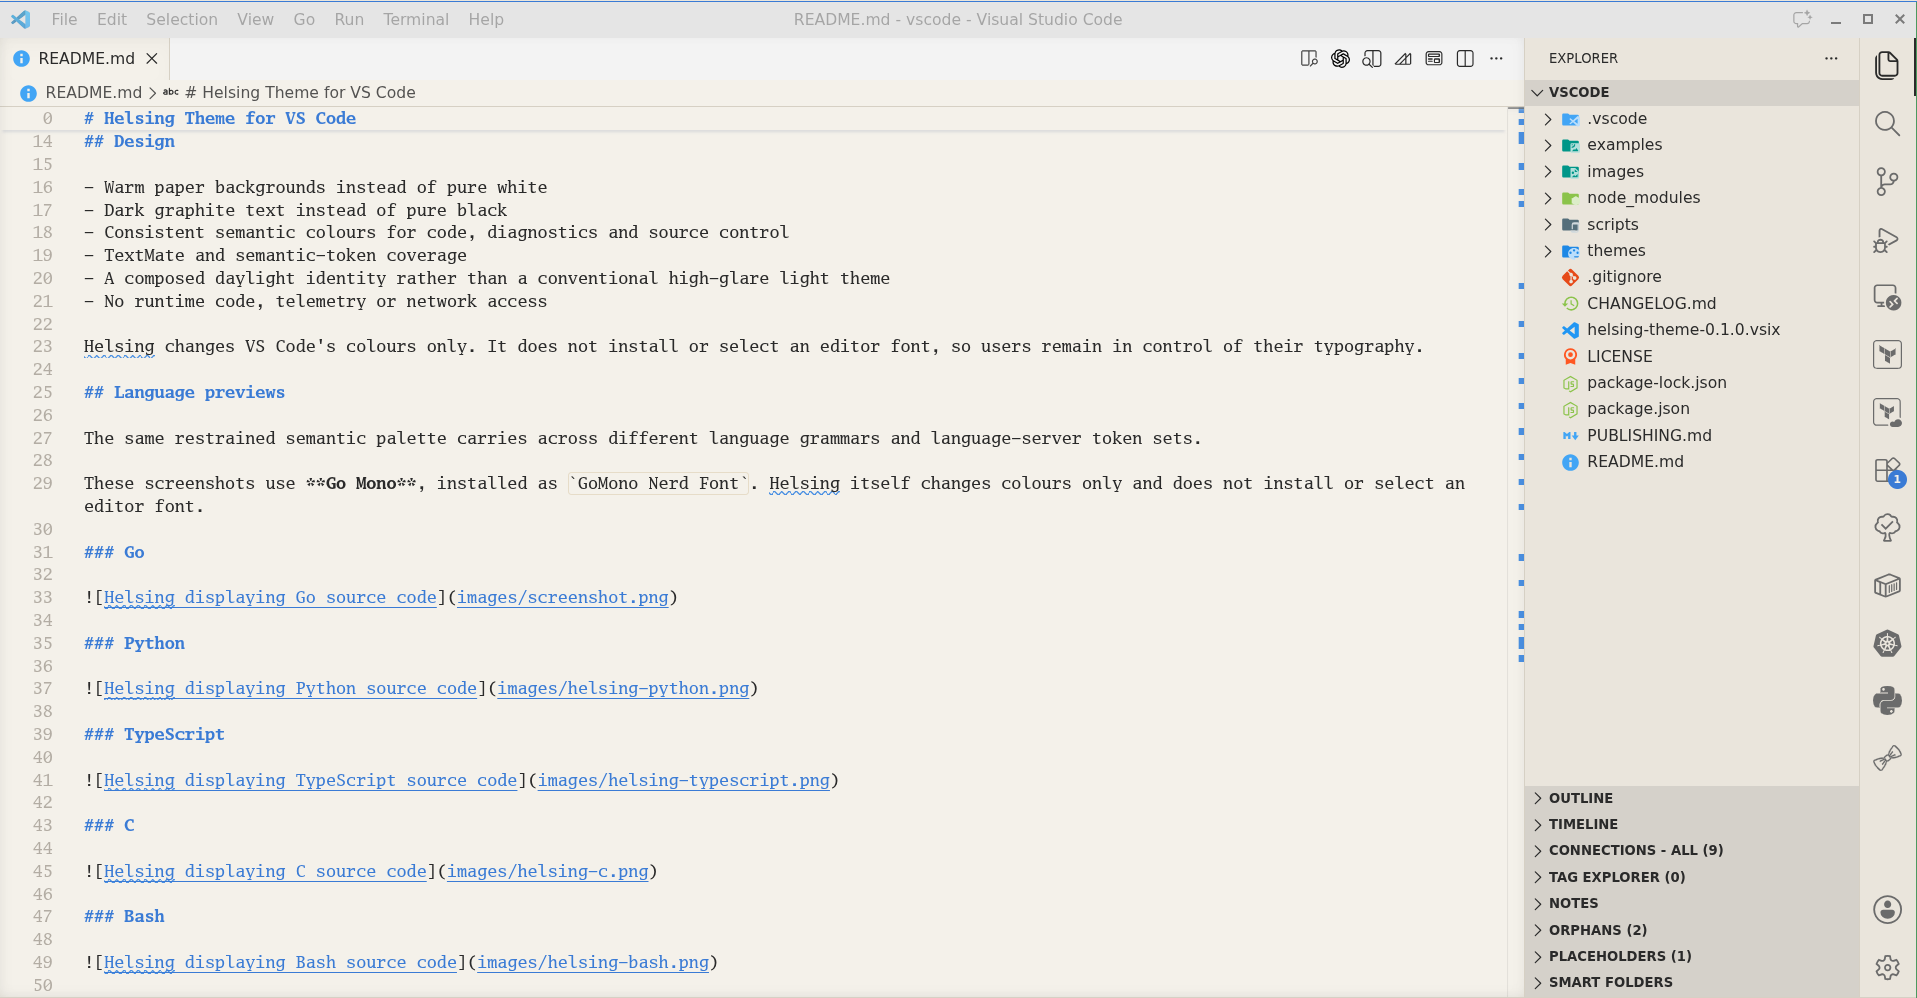Follow the images/helsing-typescript.png link
The width and height of the screenshot is (1917, 998).
[x=684, y=780]
